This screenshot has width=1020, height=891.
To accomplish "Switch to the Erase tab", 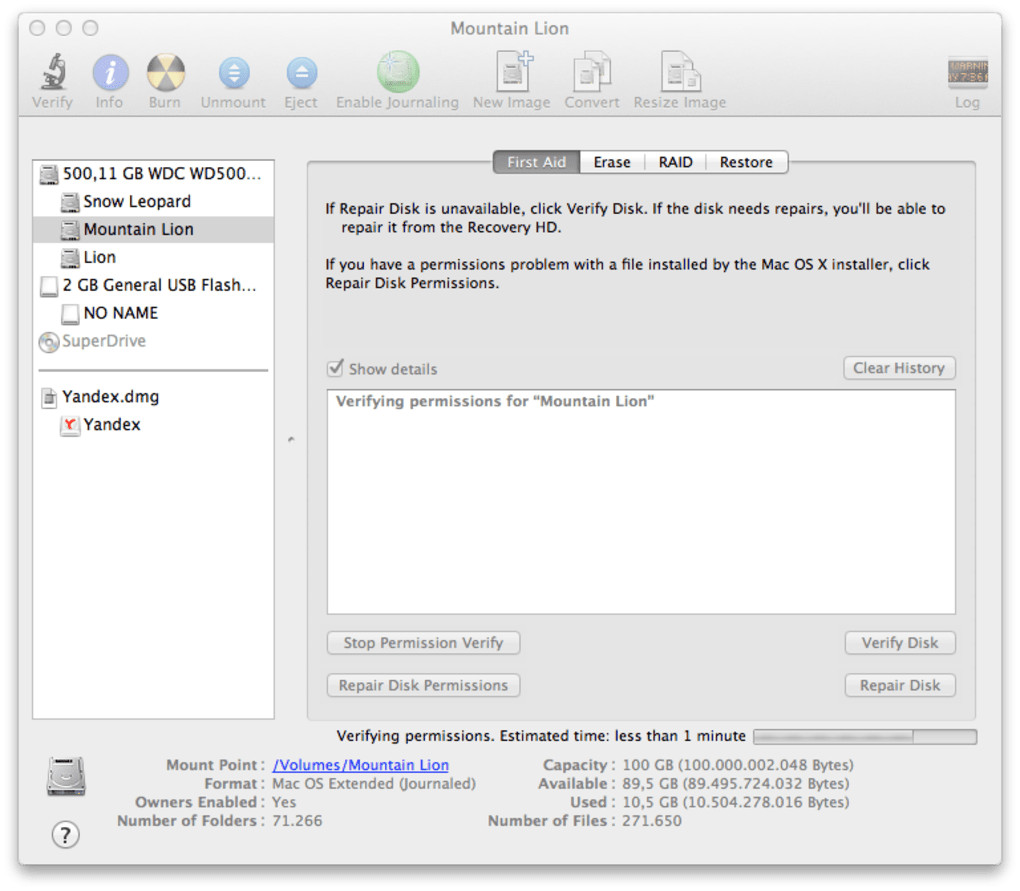I will pyautogui.click(x=611, y=162).
